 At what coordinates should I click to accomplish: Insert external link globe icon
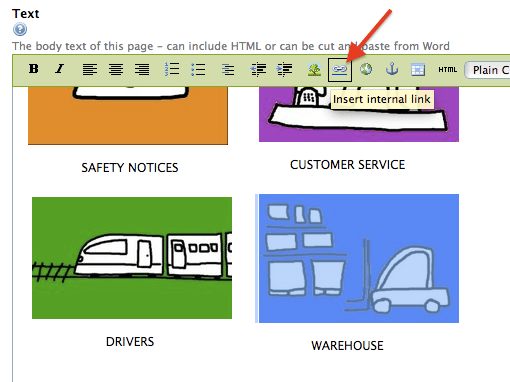coord(366,69)
